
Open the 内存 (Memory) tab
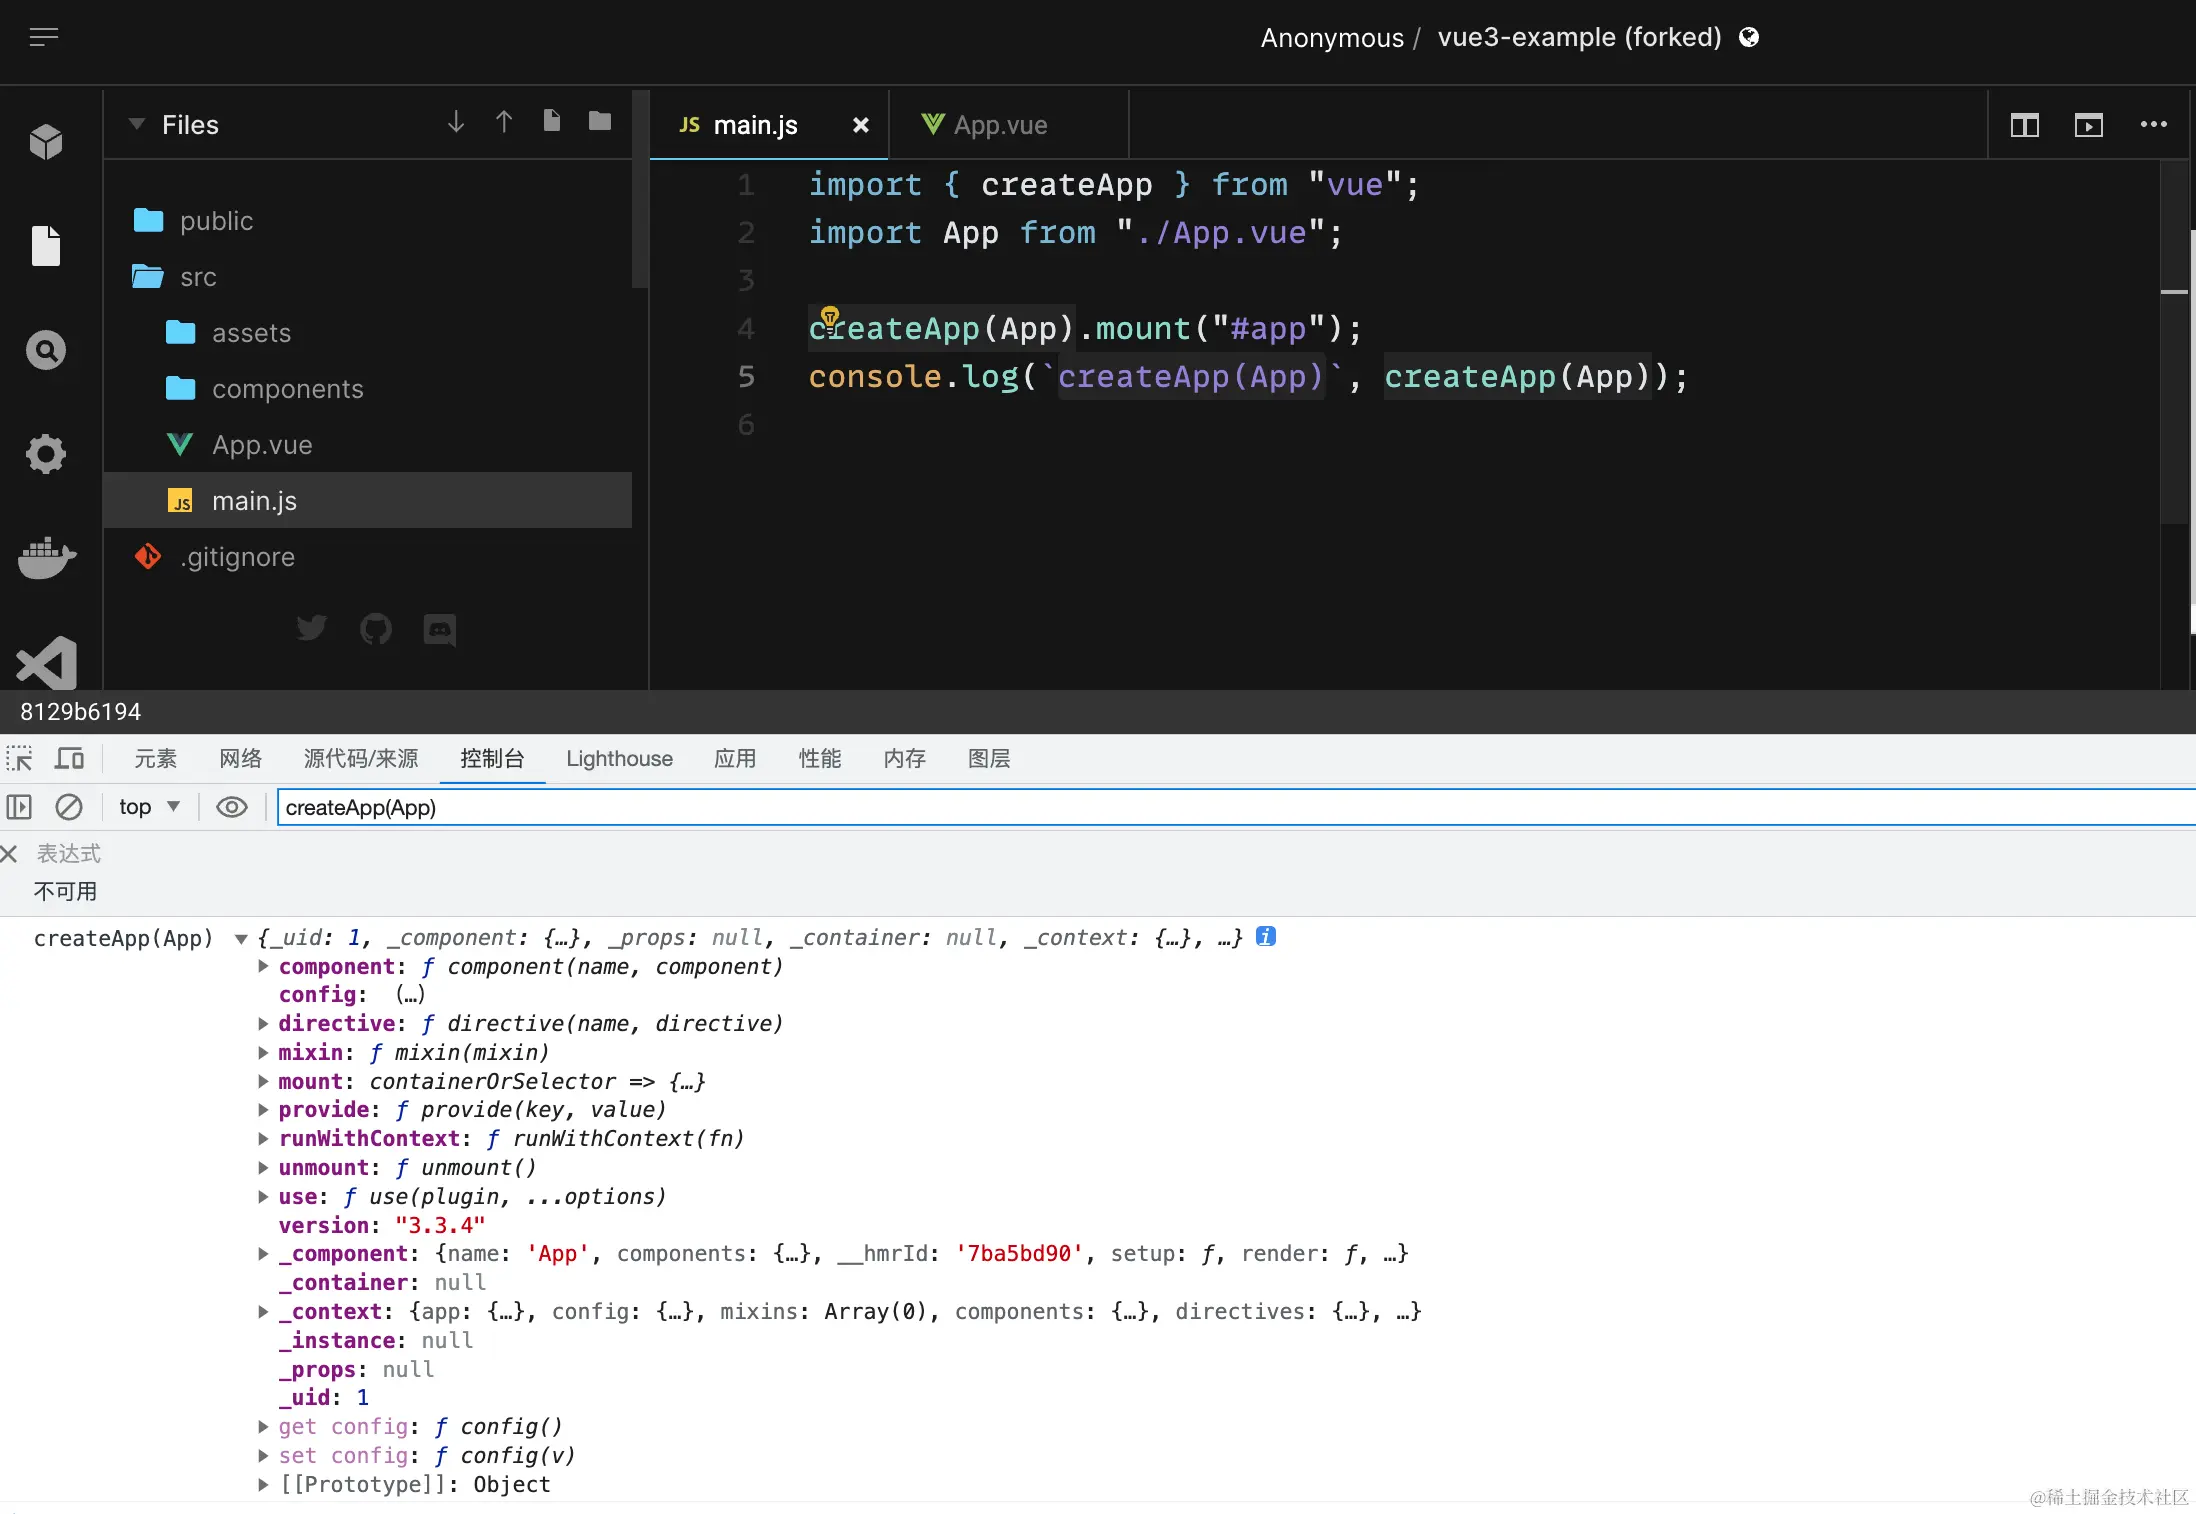(x=904, y=759)
